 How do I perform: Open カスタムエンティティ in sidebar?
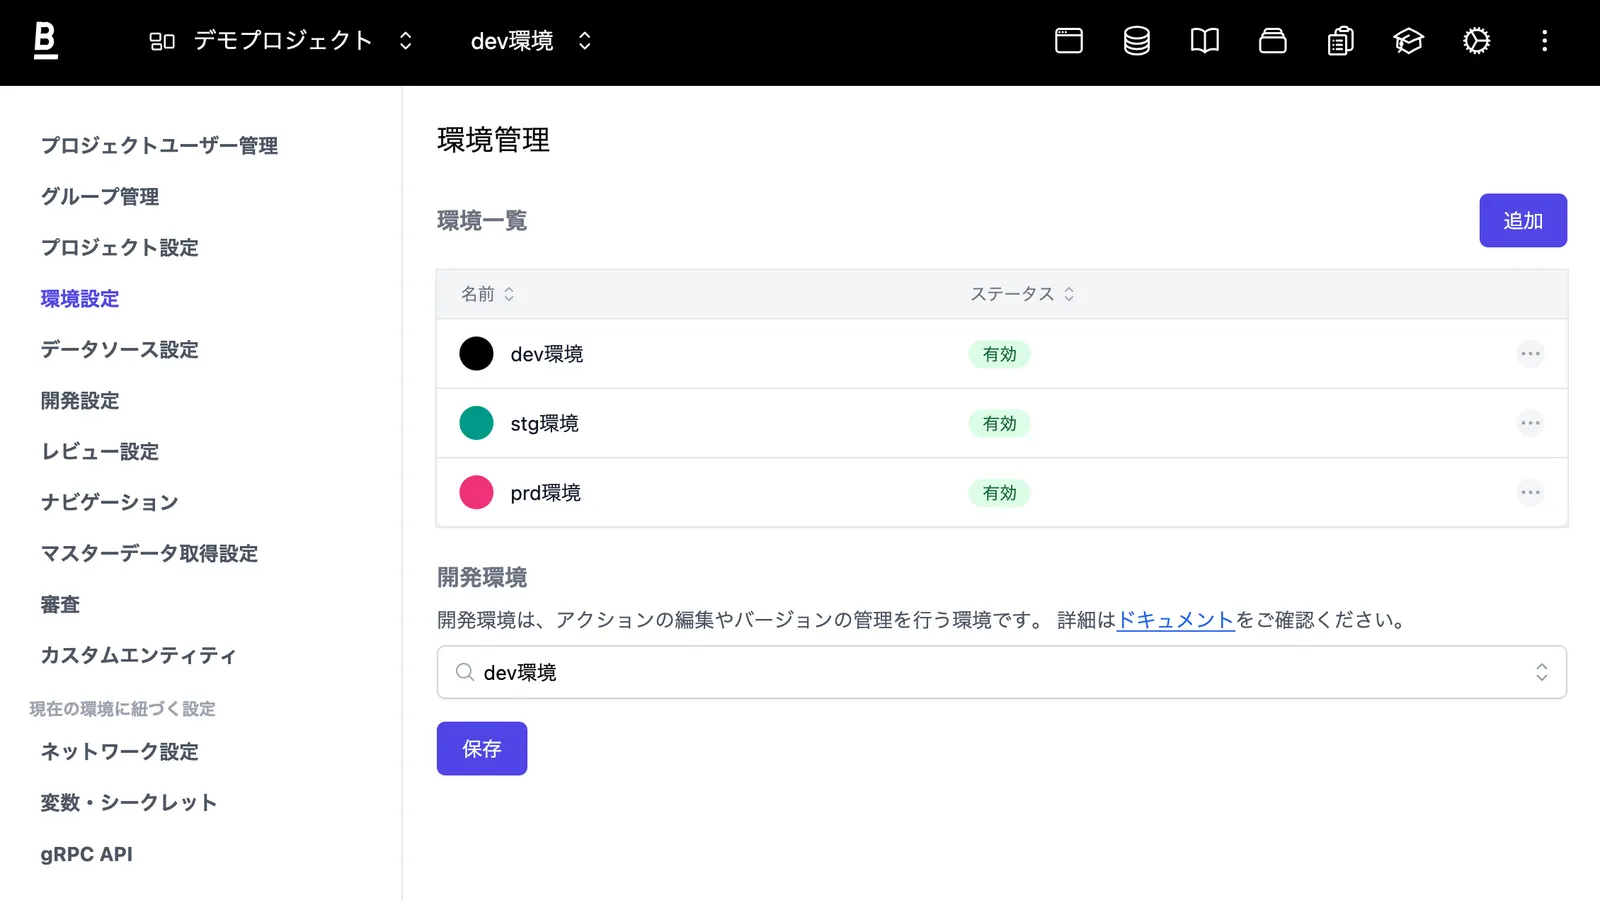[139, 656]
